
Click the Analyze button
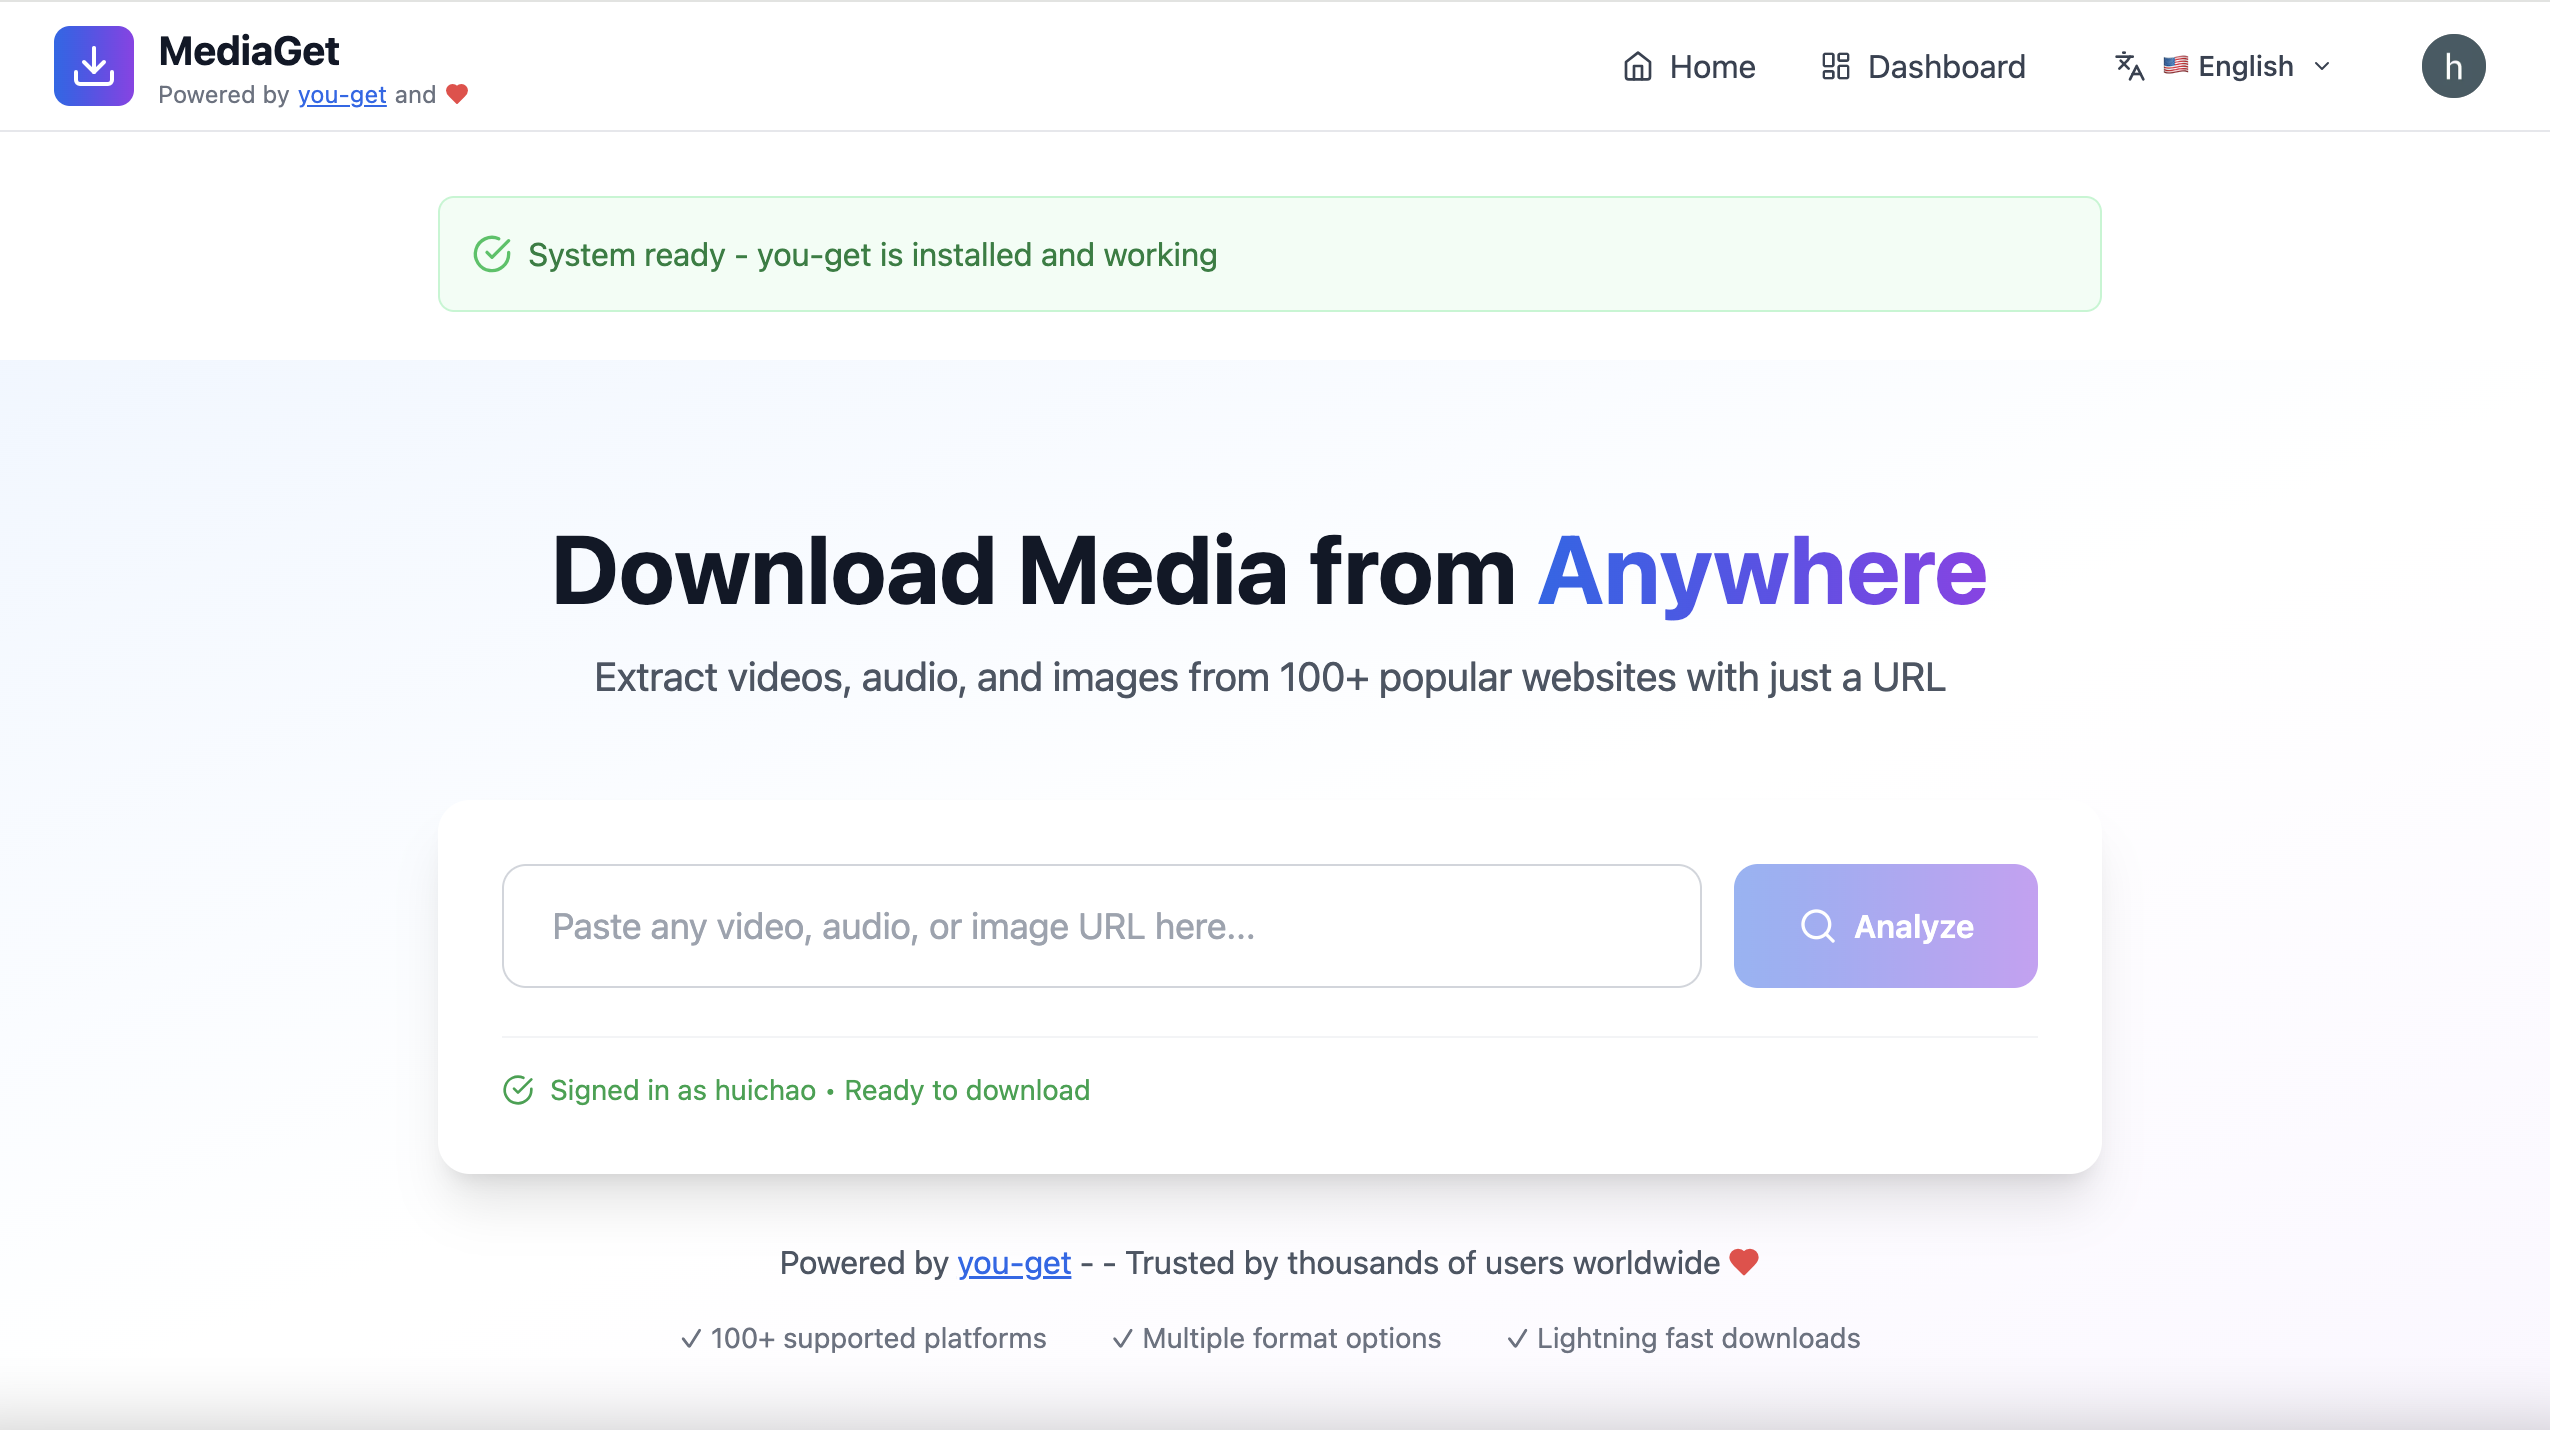point(1885,926)
